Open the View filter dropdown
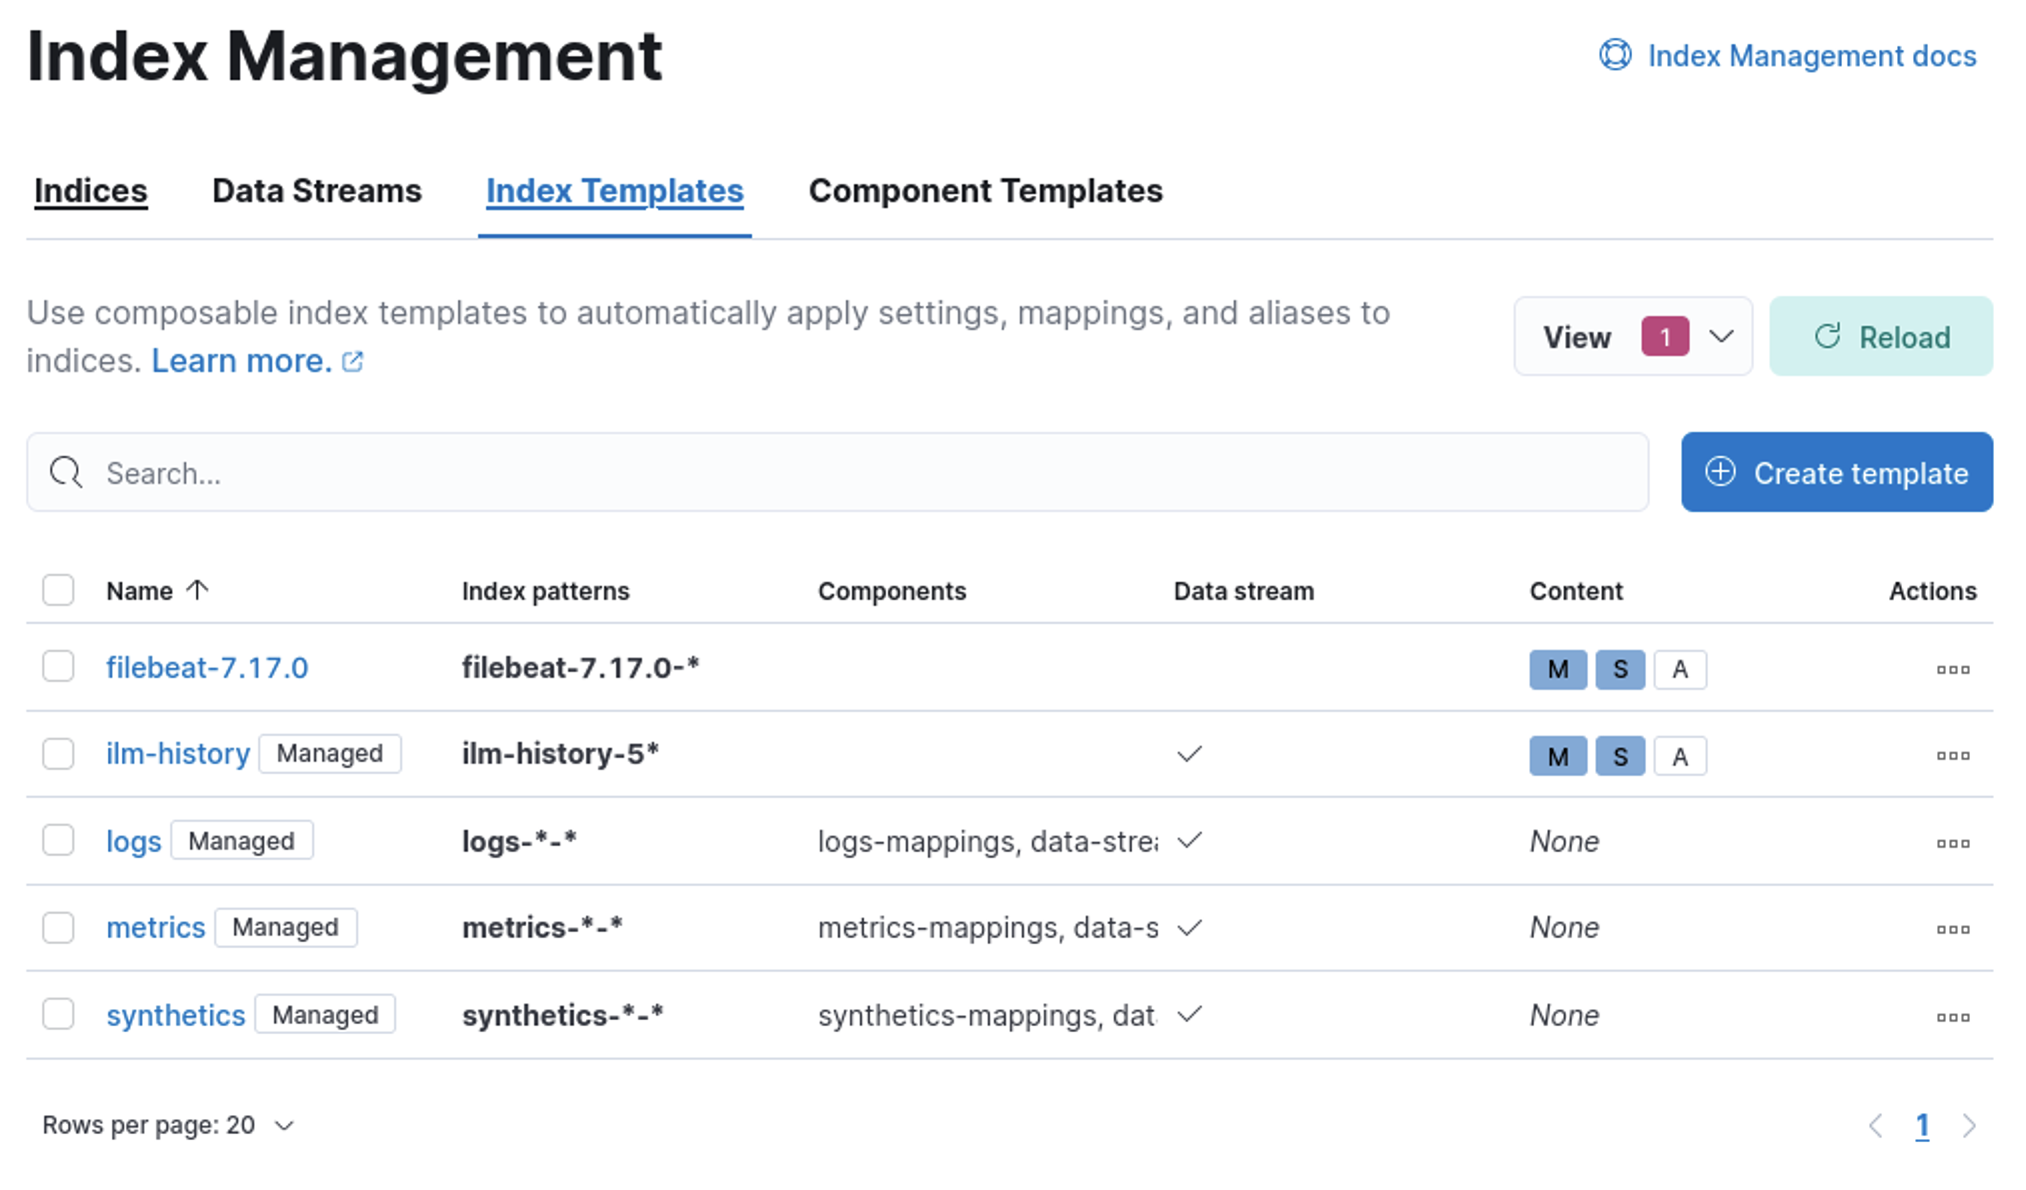2026x1190 pixels. click(1632, 337)
